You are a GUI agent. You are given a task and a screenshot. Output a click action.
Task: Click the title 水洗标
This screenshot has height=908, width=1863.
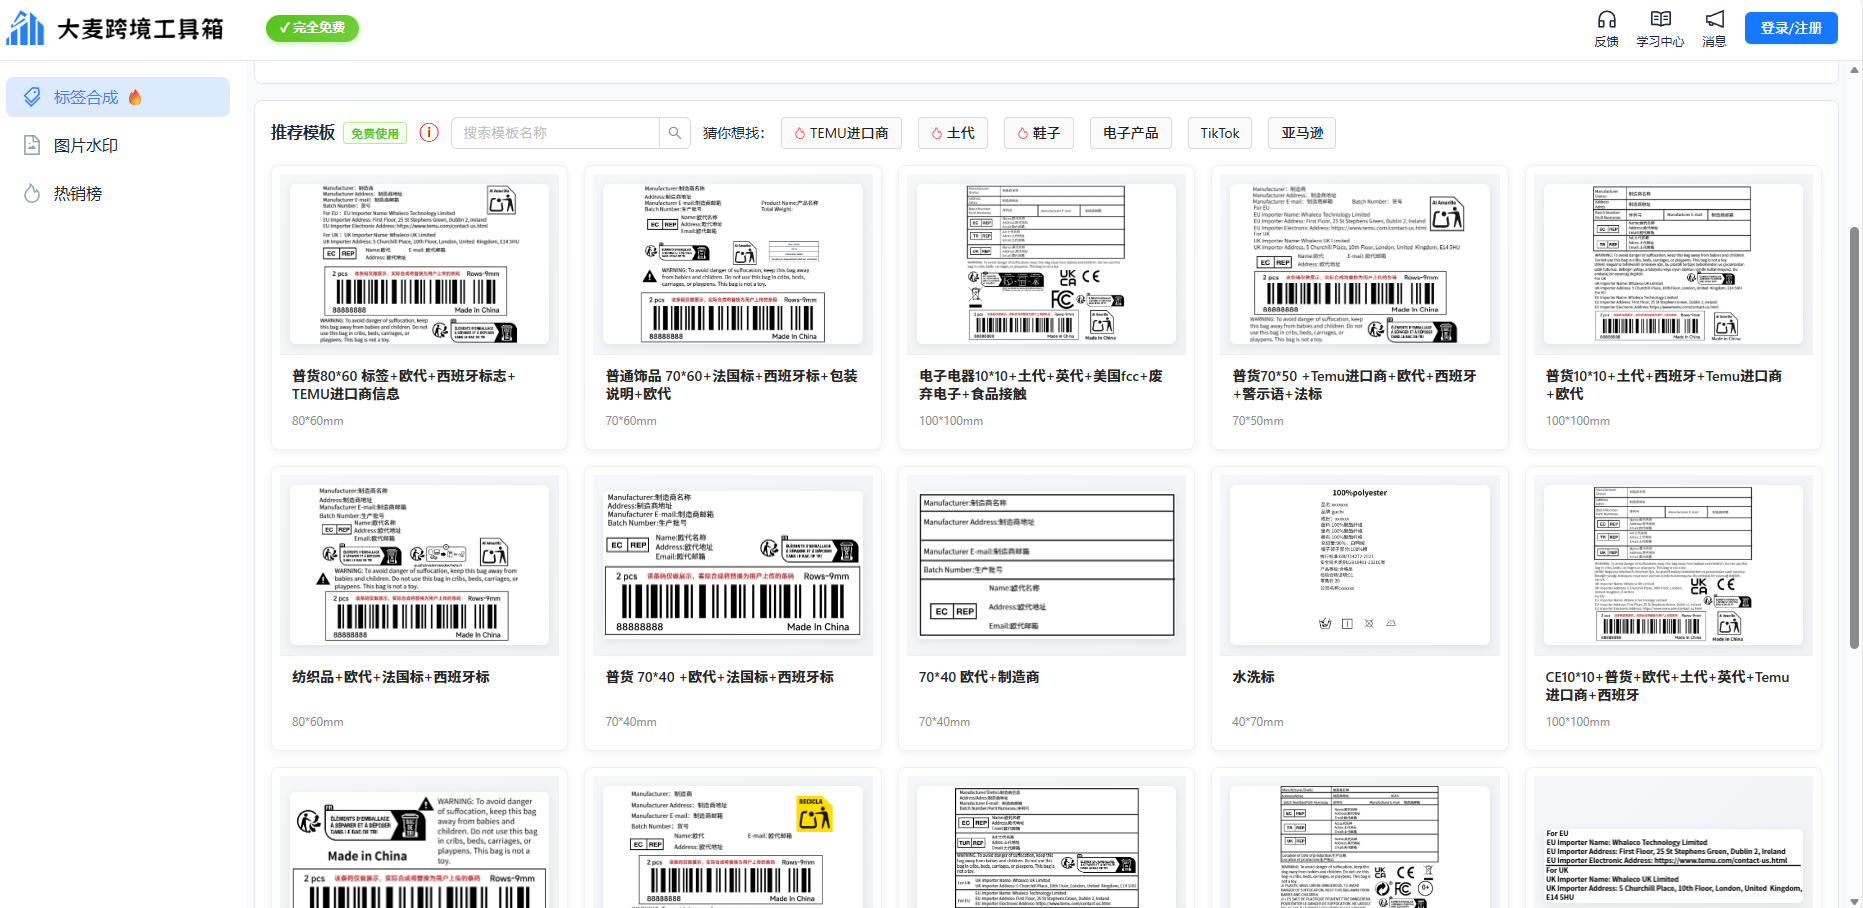tap(1253, 677)
